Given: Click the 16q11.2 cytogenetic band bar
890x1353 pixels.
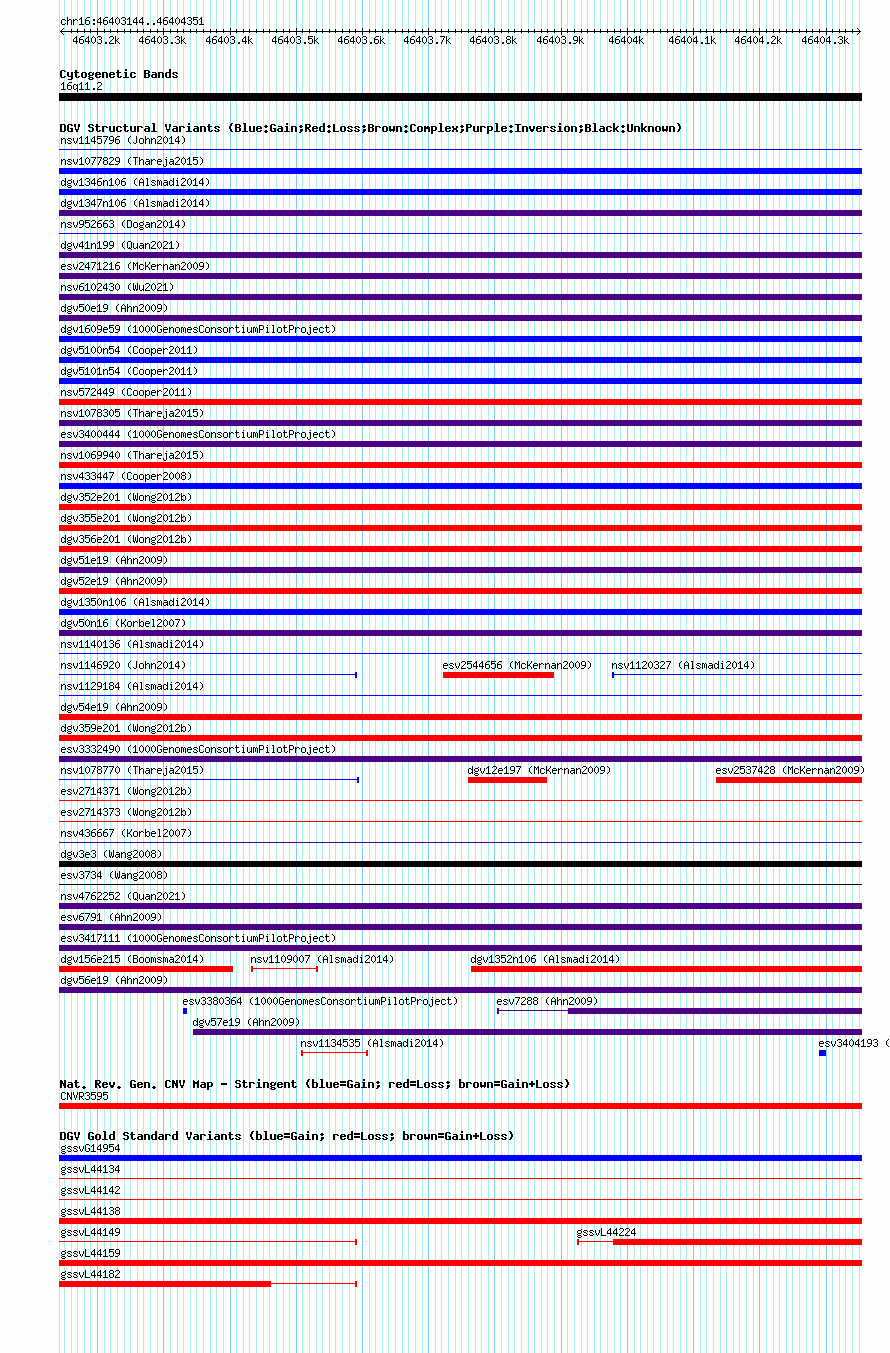Looking at the screenshot, I should [x=460, y=97].
